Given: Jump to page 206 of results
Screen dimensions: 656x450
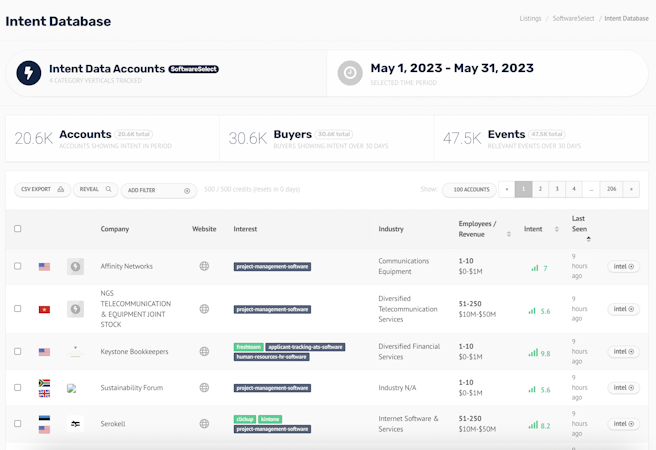Looking at the screenshot, I should coord(611,189).
